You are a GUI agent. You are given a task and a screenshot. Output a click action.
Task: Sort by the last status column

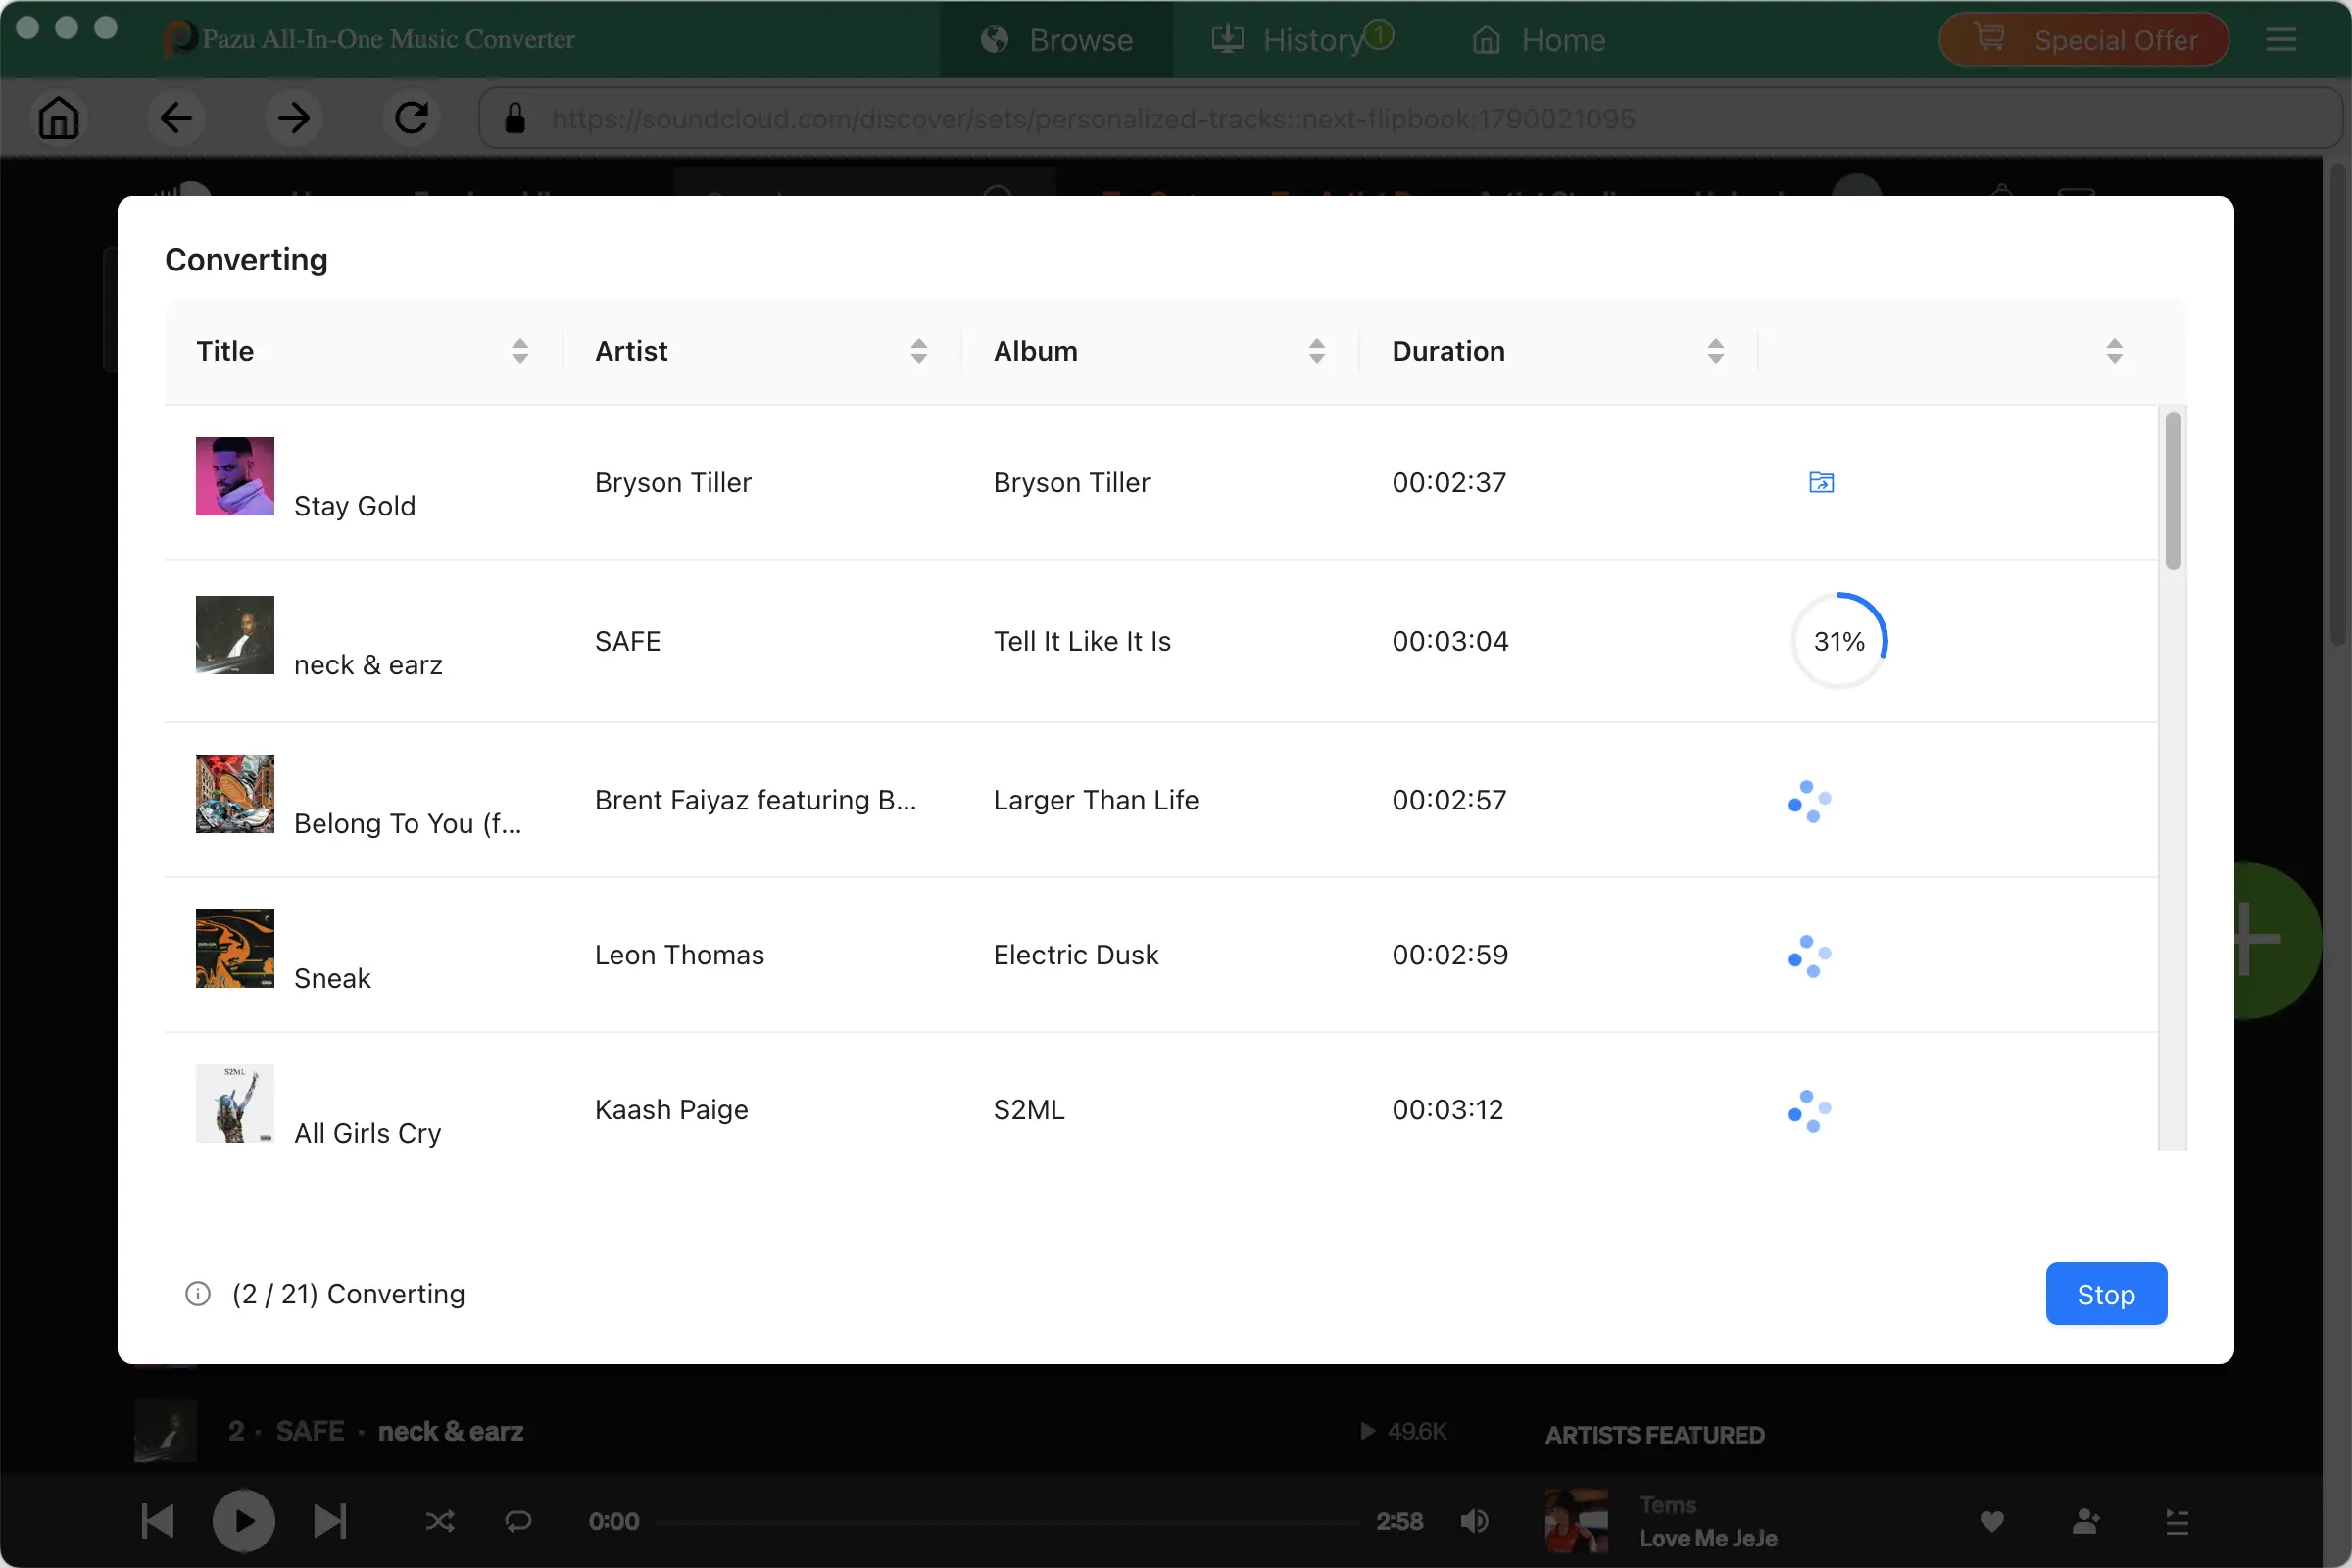(2114, 351)
